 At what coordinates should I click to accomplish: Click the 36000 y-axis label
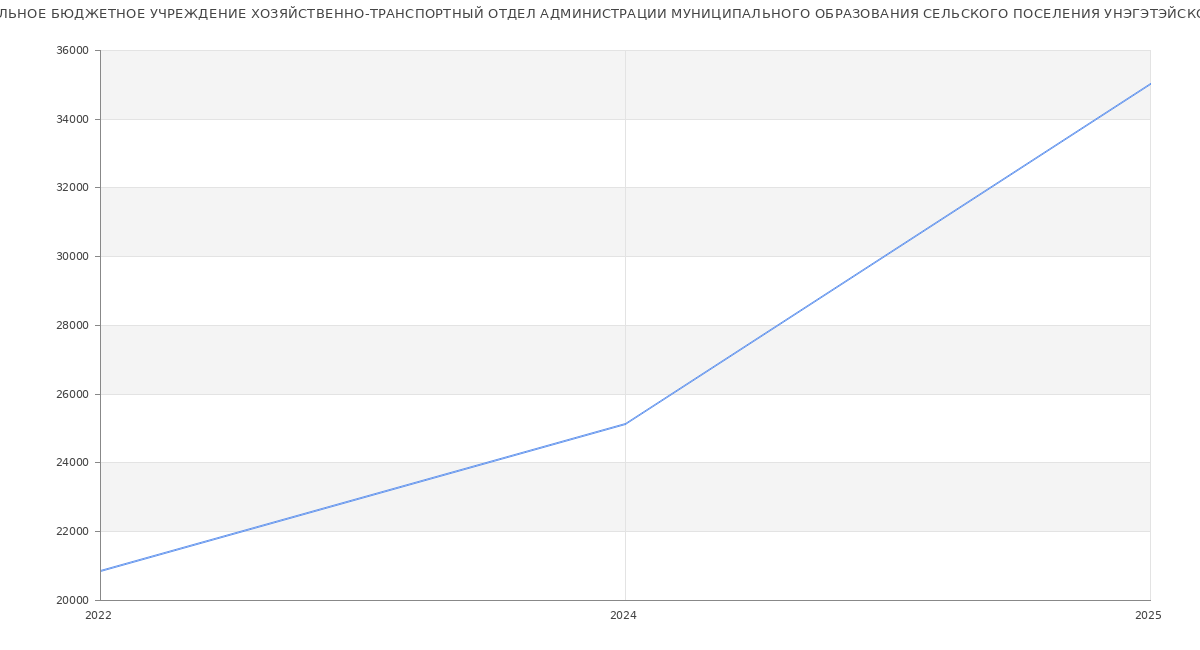tap(71, 50)
